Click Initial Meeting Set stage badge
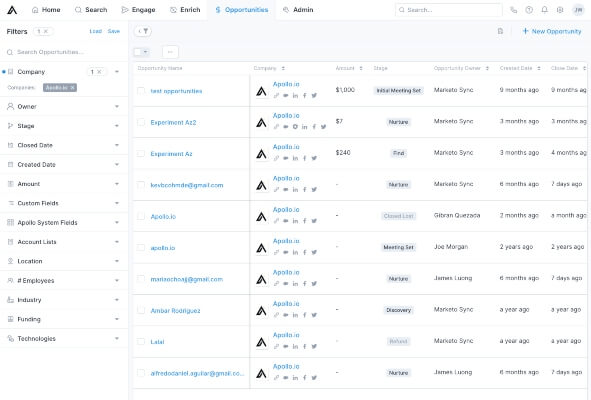Image resolution: width=591 pixels, height=400 pixels. coord(398,90)
